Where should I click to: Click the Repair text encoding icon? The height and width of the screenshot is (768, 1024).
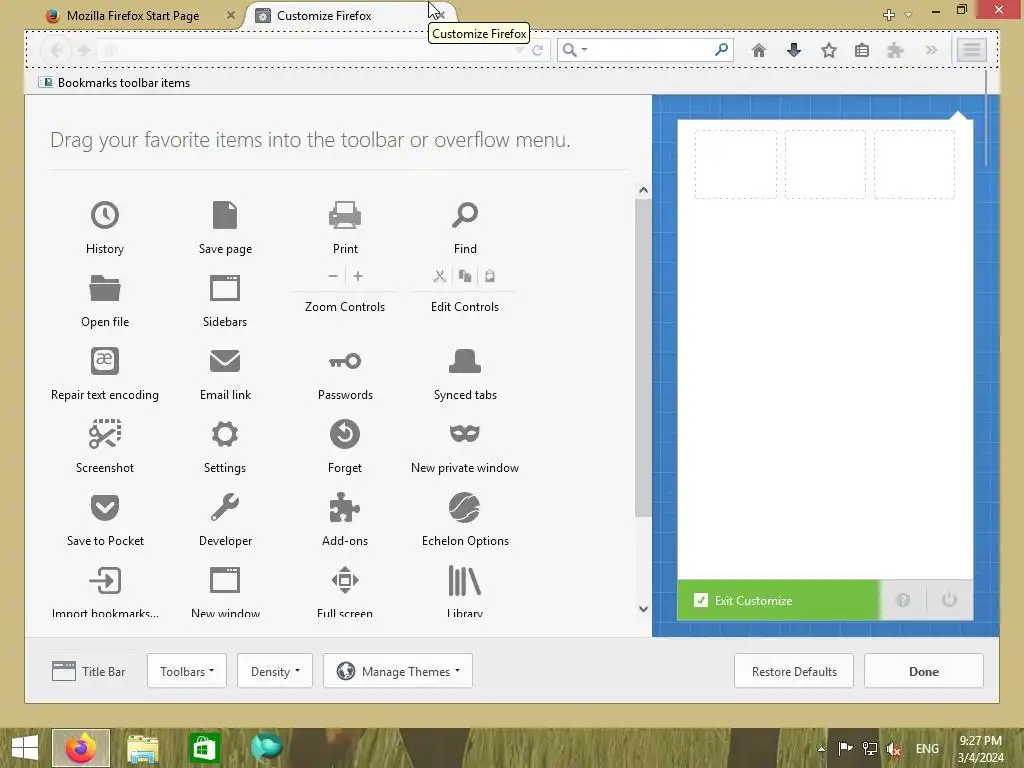[104, 361]
